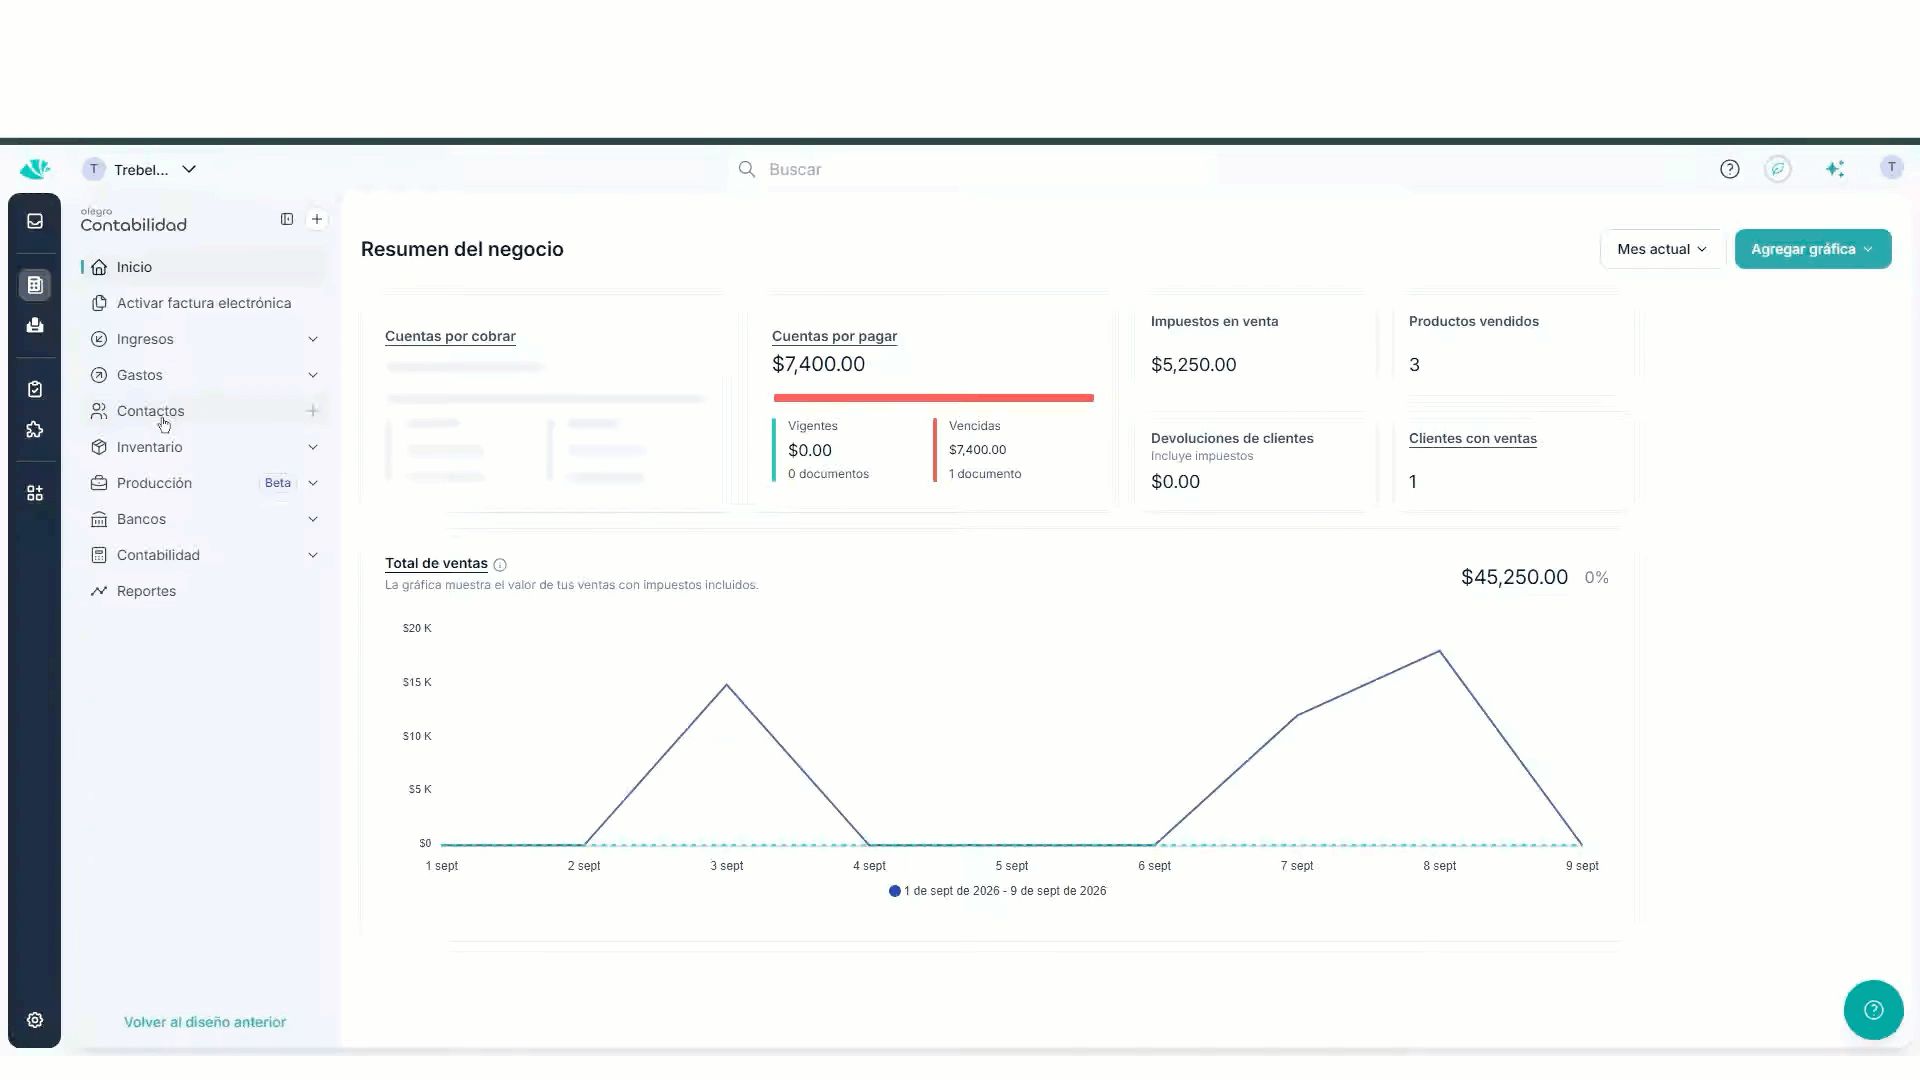The height and width of the screenshot is (1080, 1920).
Task: Open Activar factura electrónica
Action: click(x=203, y=303)
